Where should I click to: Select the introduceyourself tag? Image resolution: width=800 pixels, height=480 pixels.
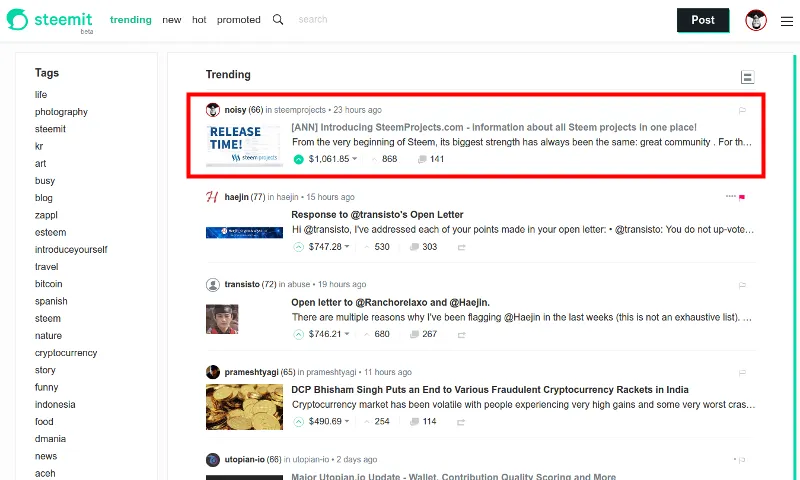[x=71, y=250]
